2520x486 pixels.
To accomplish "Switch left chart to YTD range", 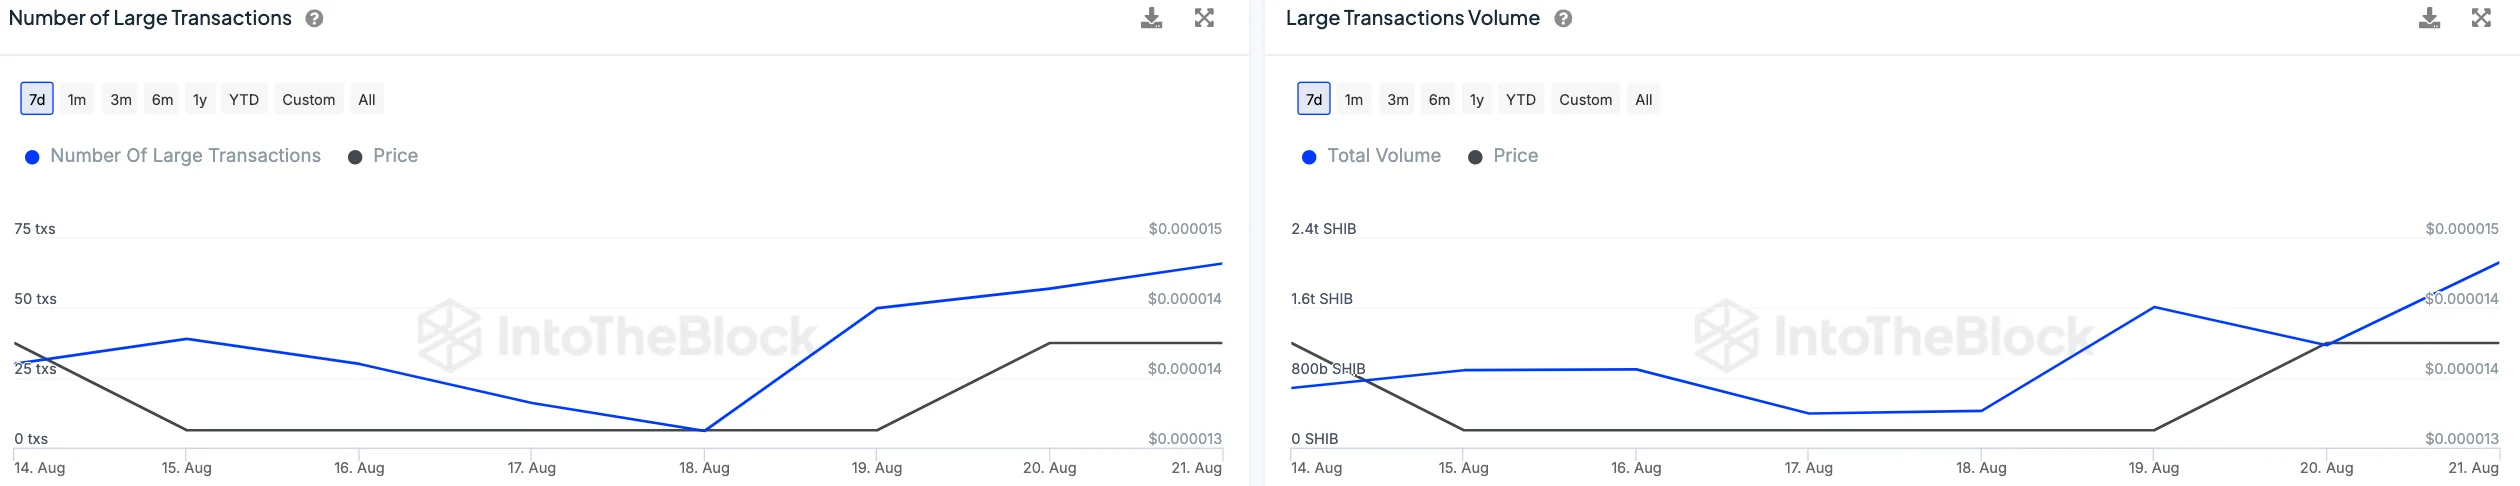I will tap(244, 99).
